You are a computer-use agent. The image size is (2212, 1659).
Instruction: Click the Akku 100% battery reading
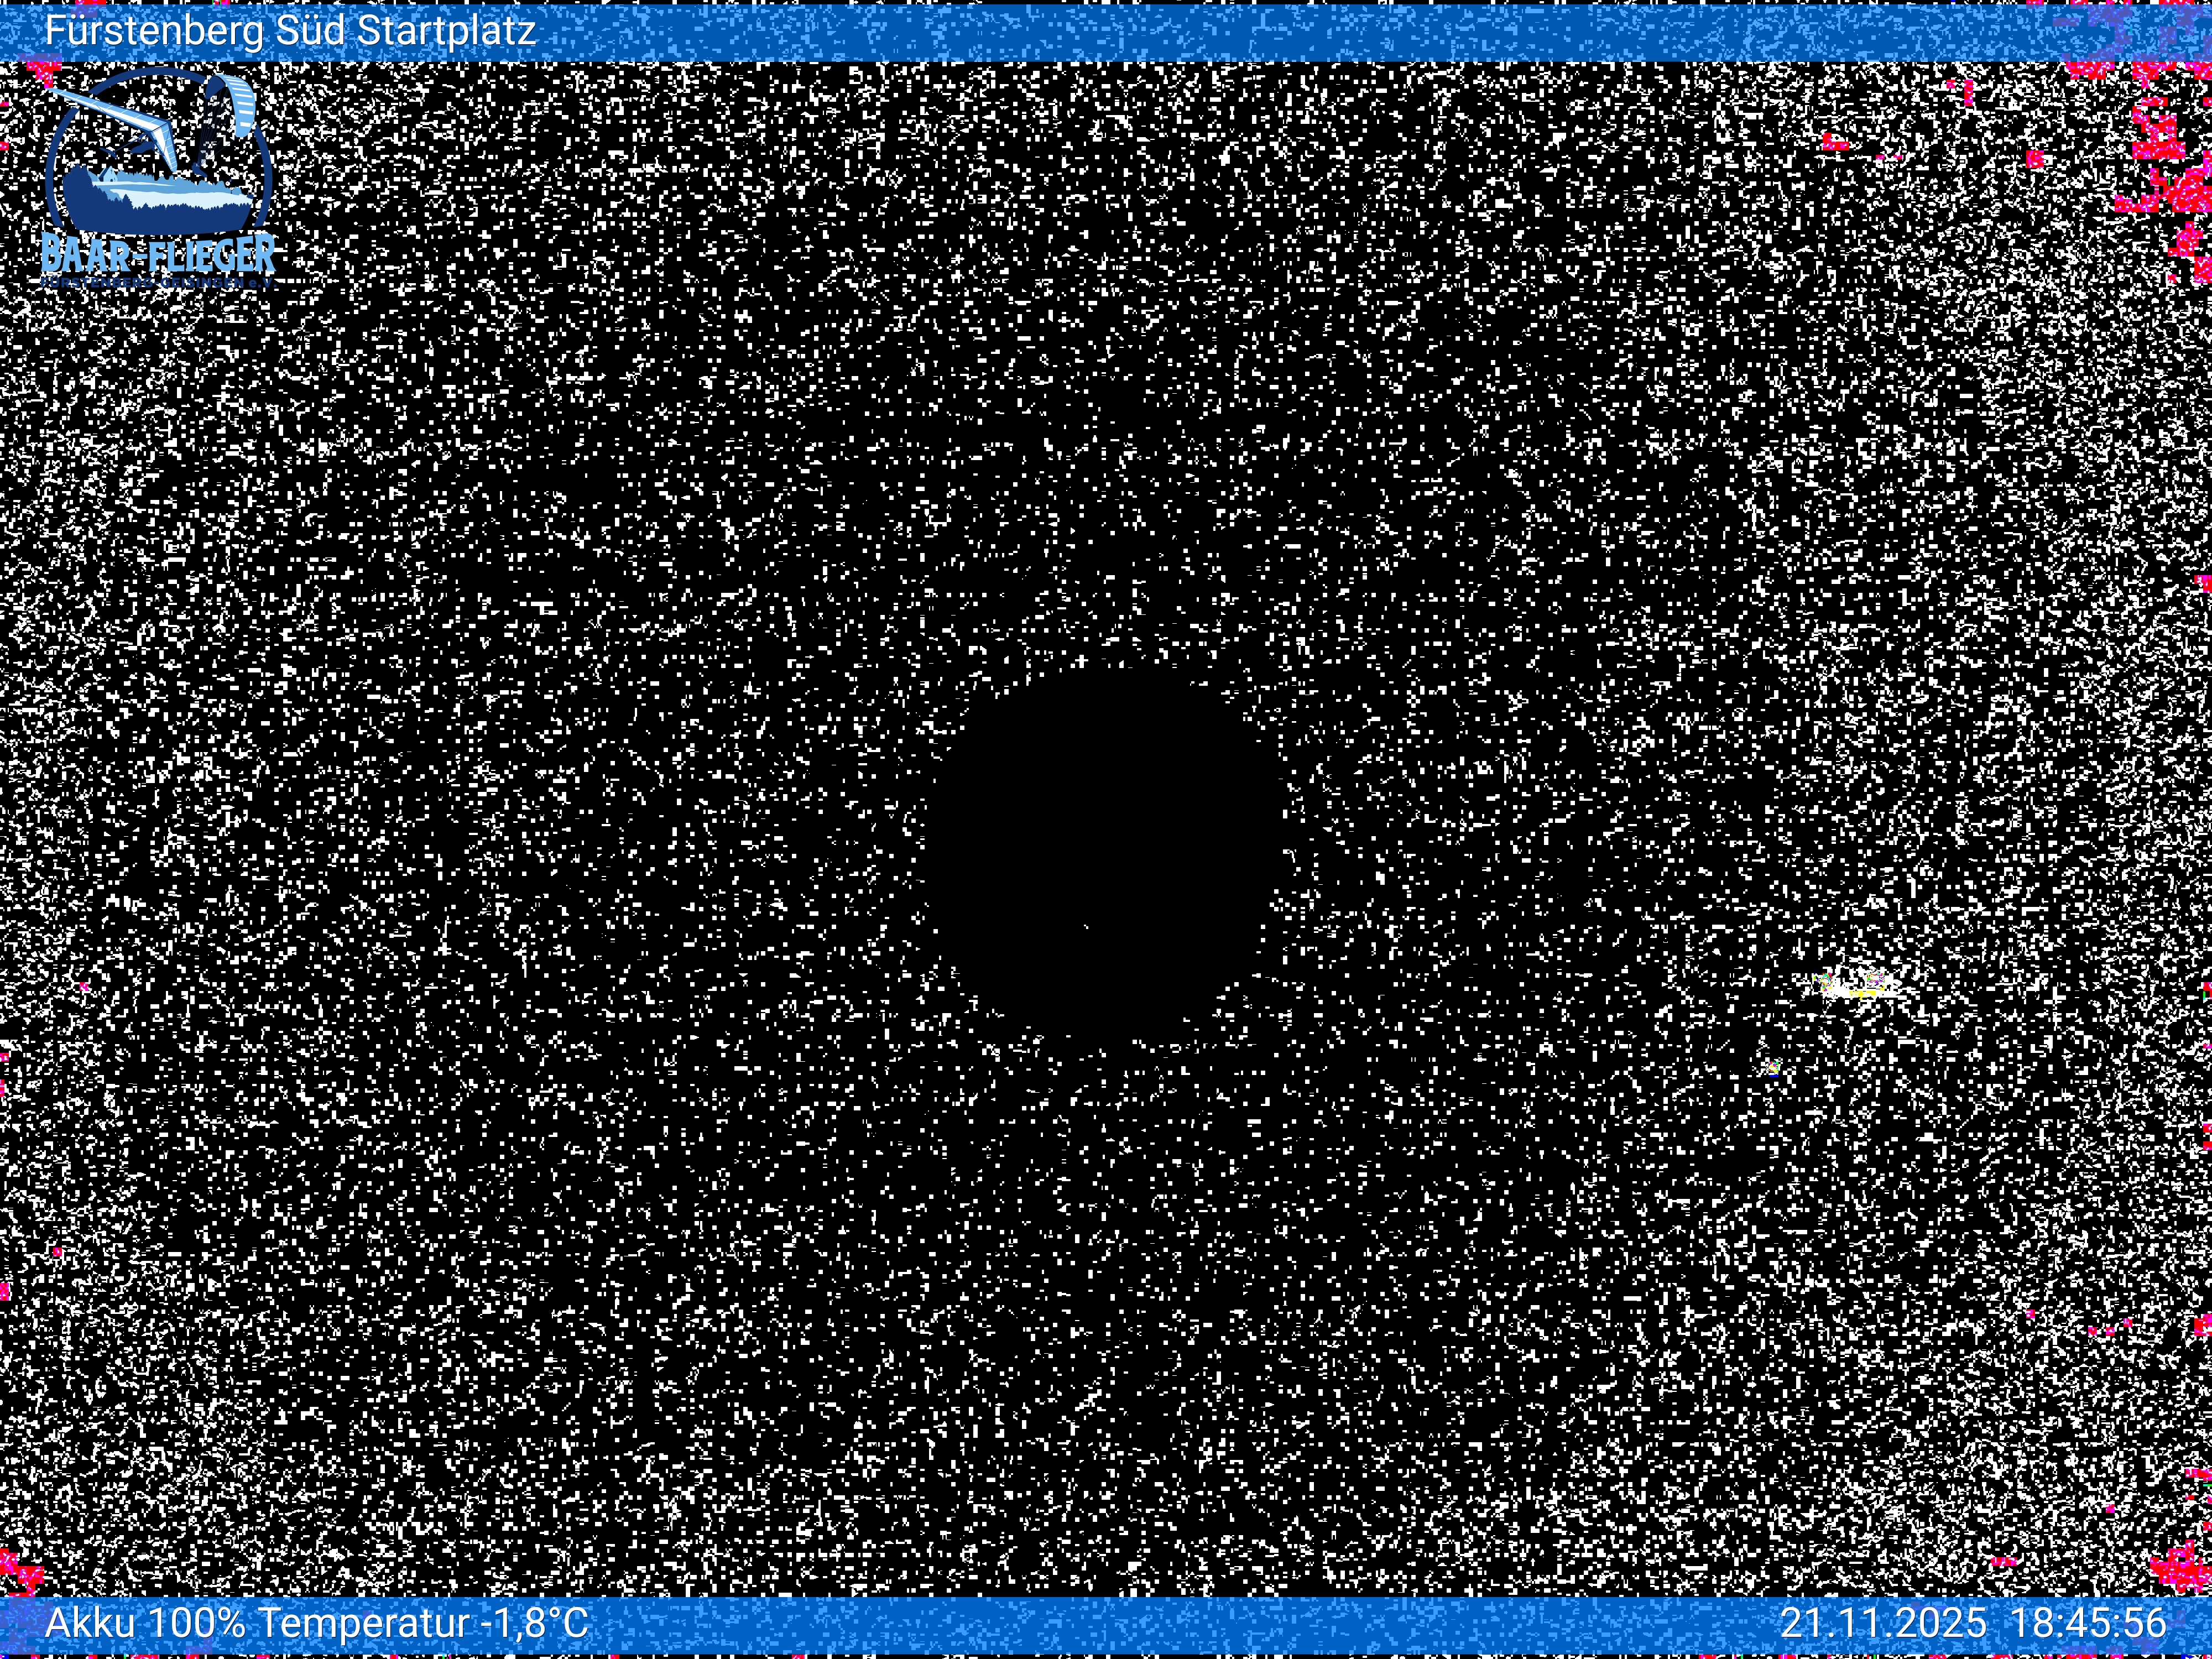pos(145,1622)
